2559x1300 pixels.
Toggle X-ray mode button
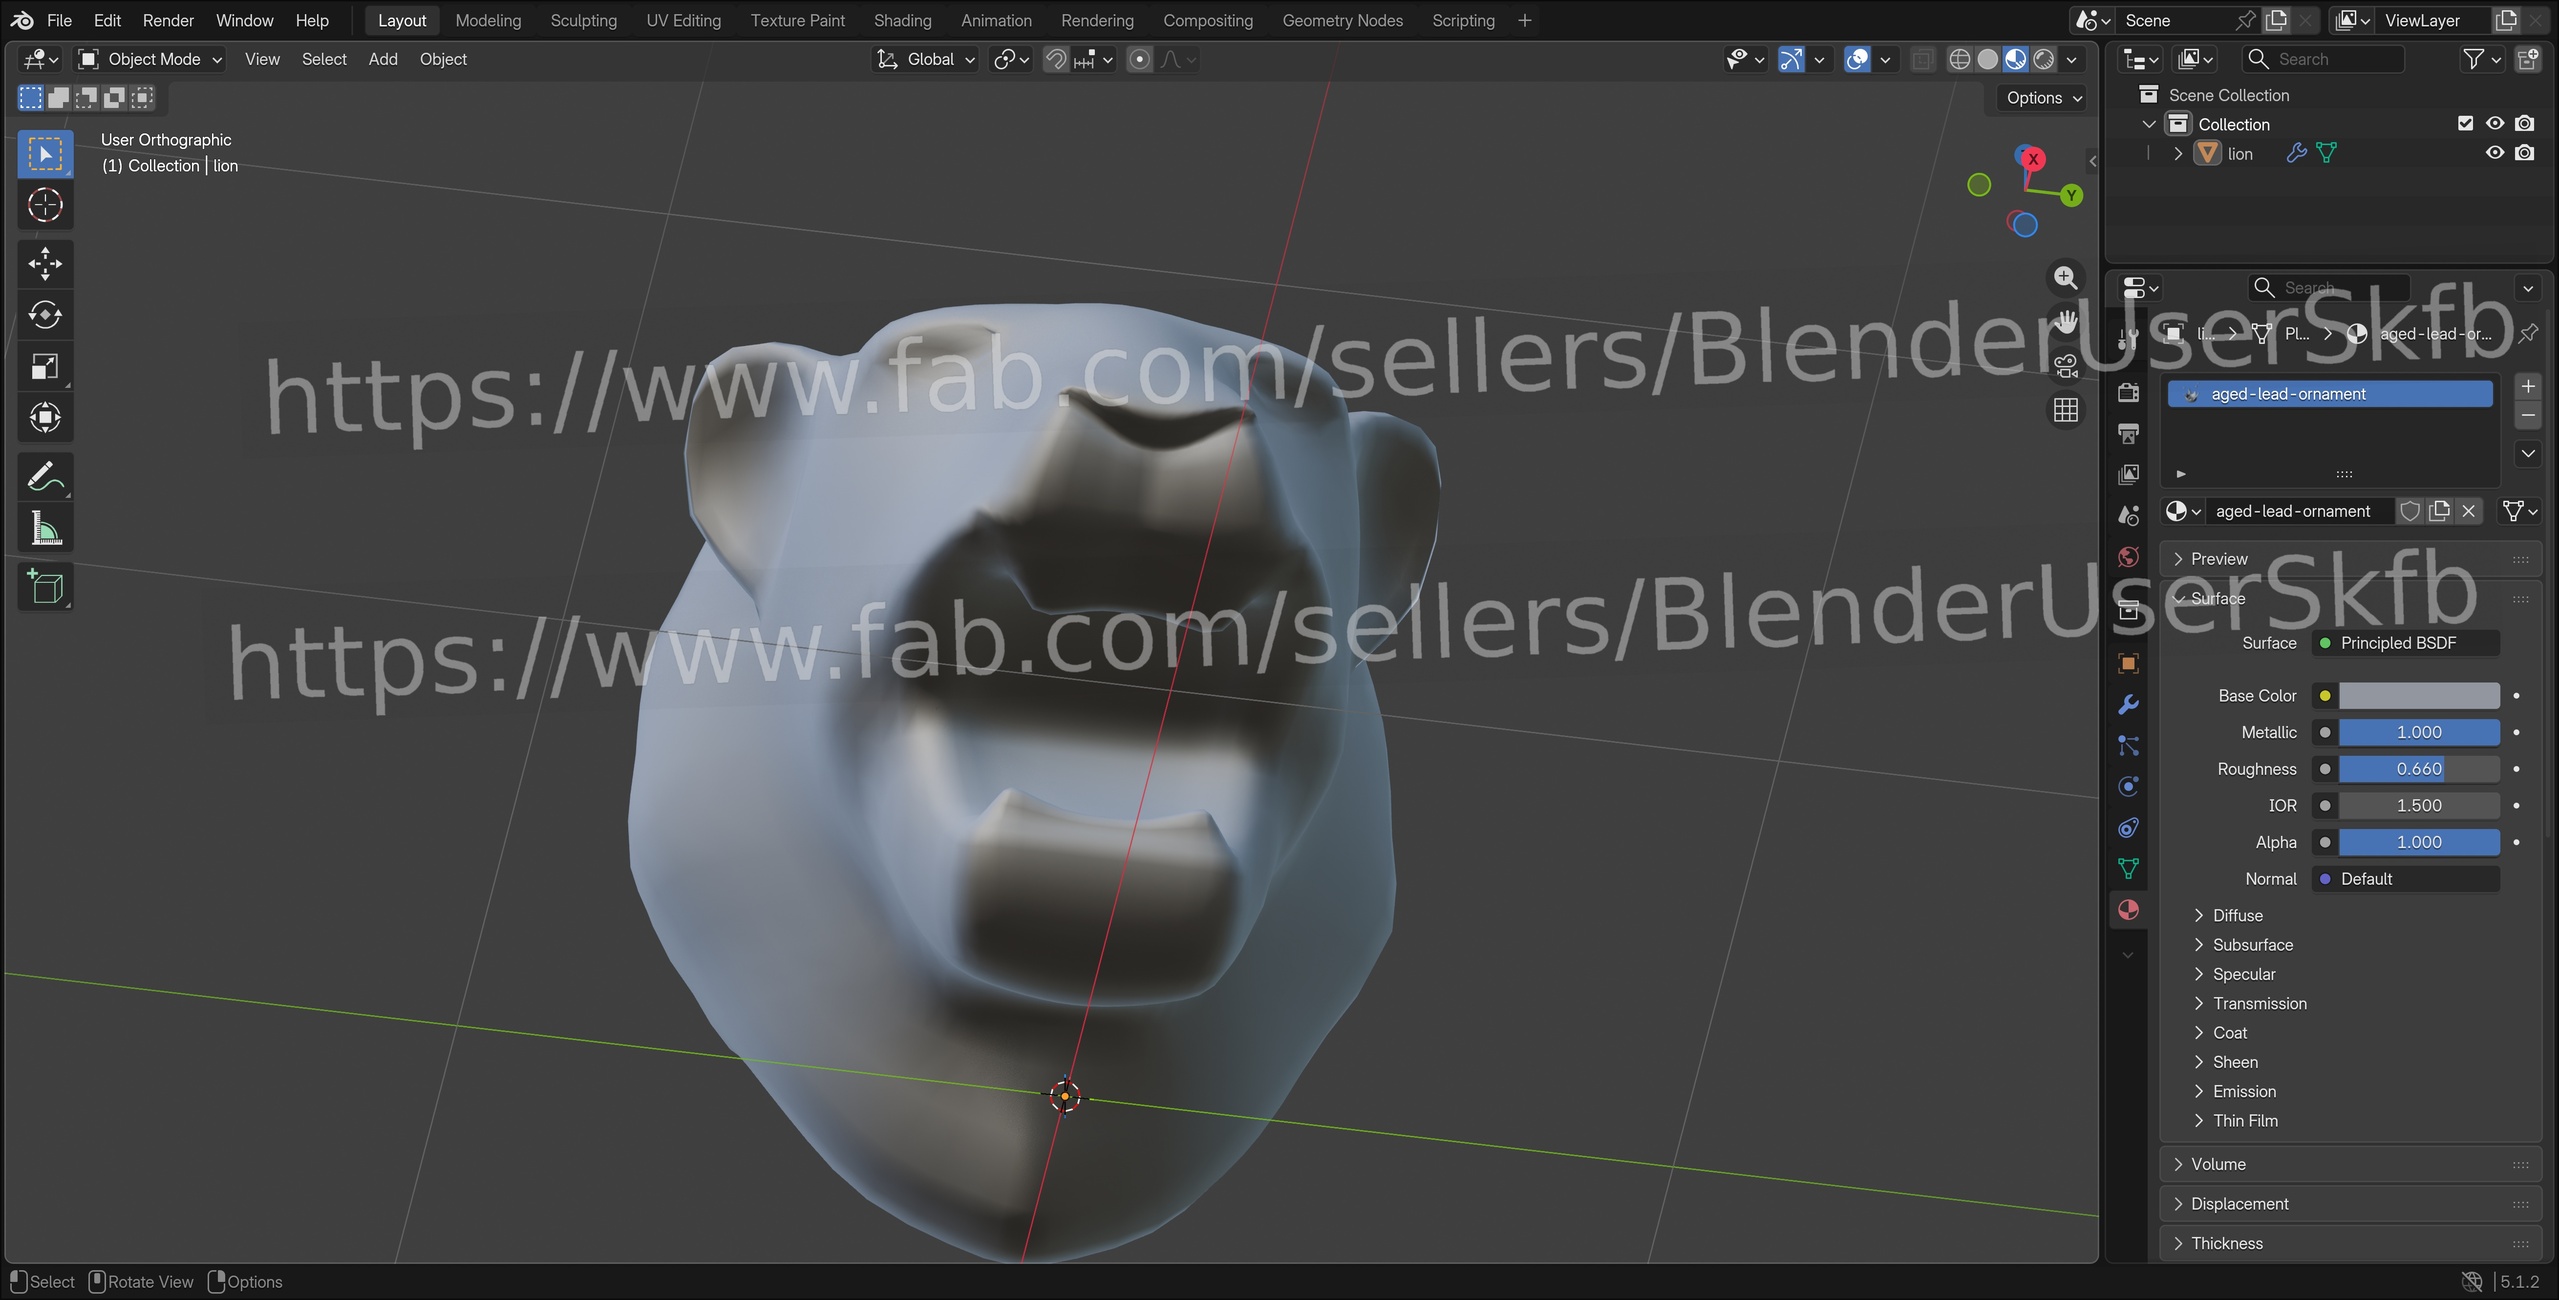point(1922,59)
